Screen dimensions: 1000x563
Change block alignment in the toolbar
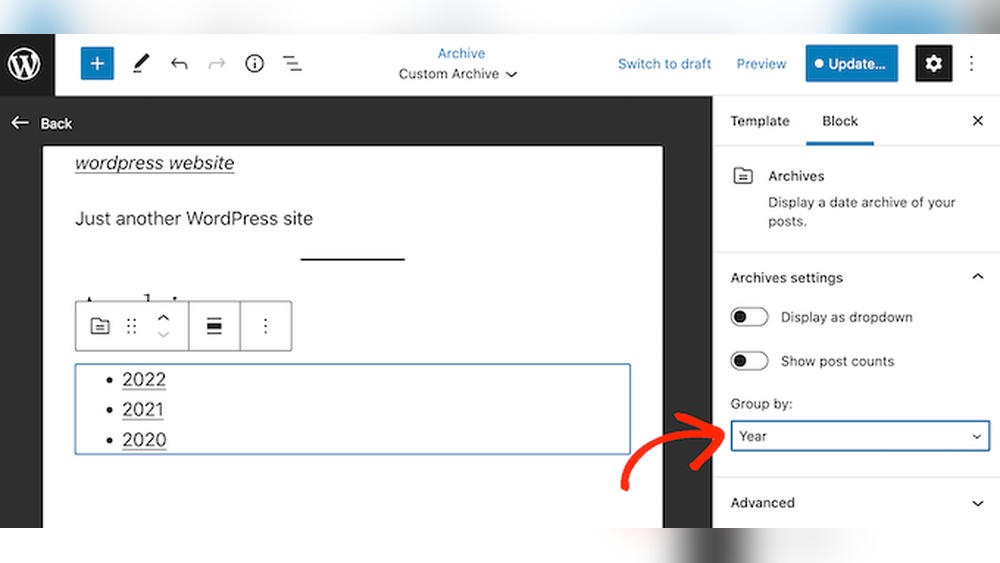[214, 326]
